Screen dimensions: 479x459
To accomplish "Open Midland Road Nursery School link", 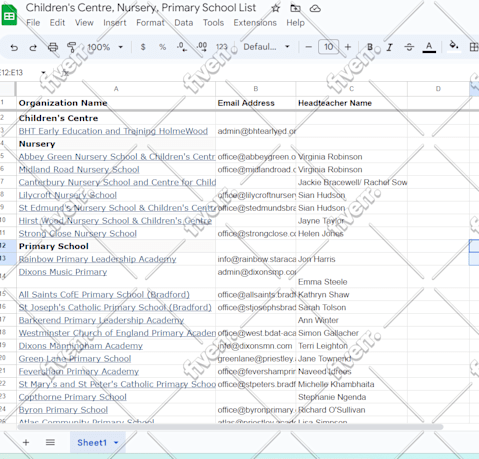I will click(x=79, y=169).
